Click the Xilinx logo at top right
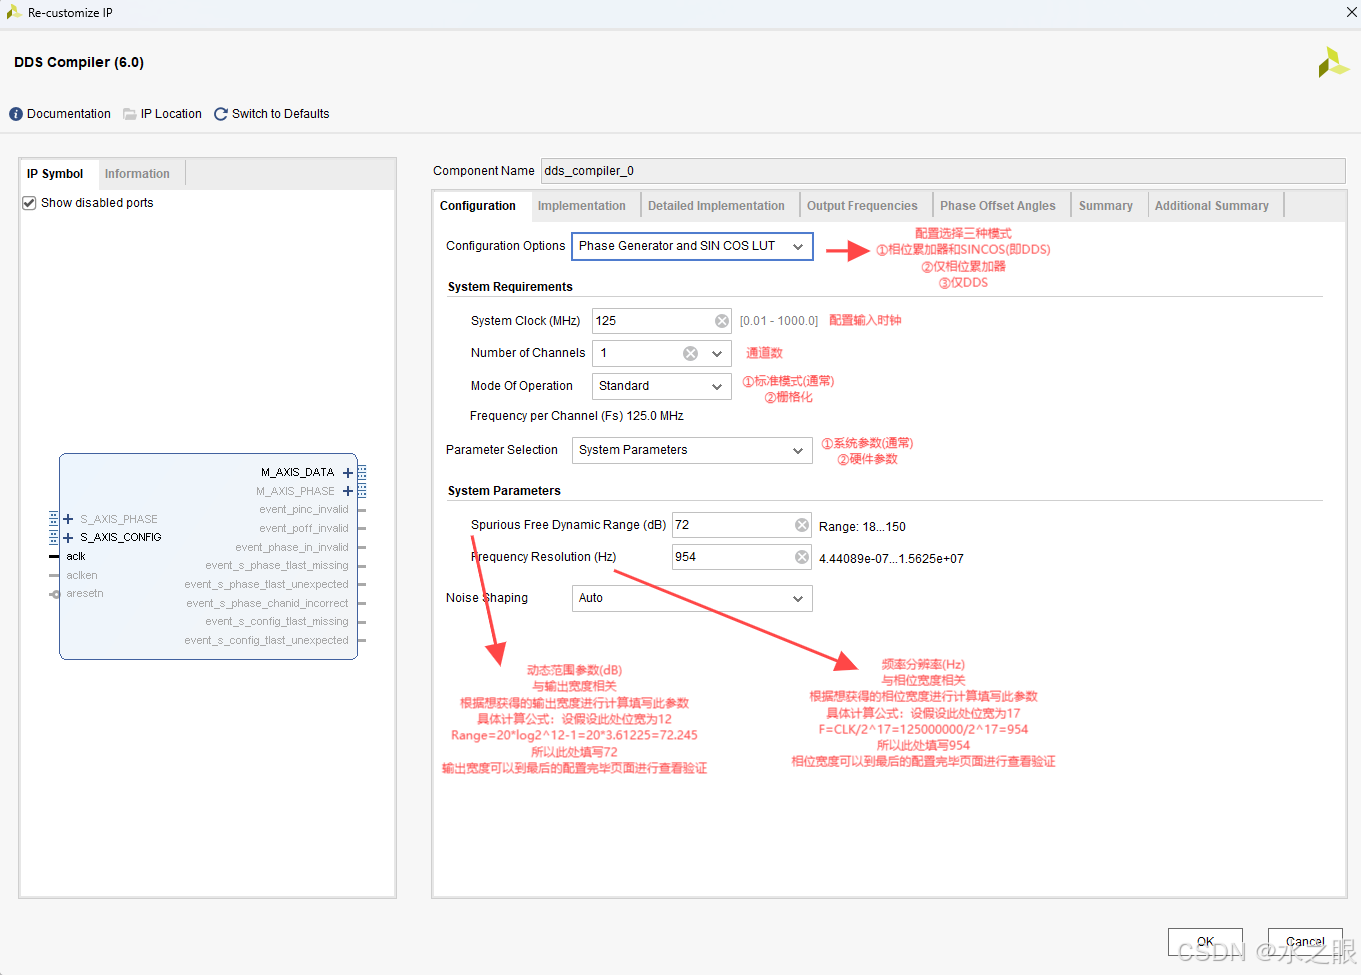1361x975 pixels. click(x=1333, y=62)
